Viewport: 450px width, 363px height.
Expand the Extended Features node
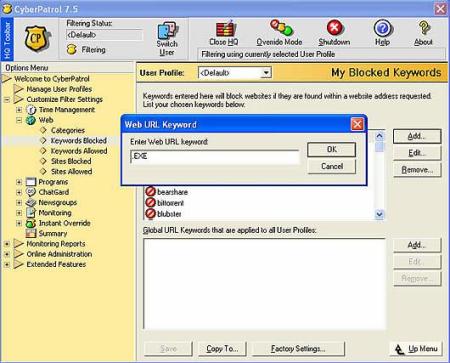pyautogui.click(x=7, y=265)
